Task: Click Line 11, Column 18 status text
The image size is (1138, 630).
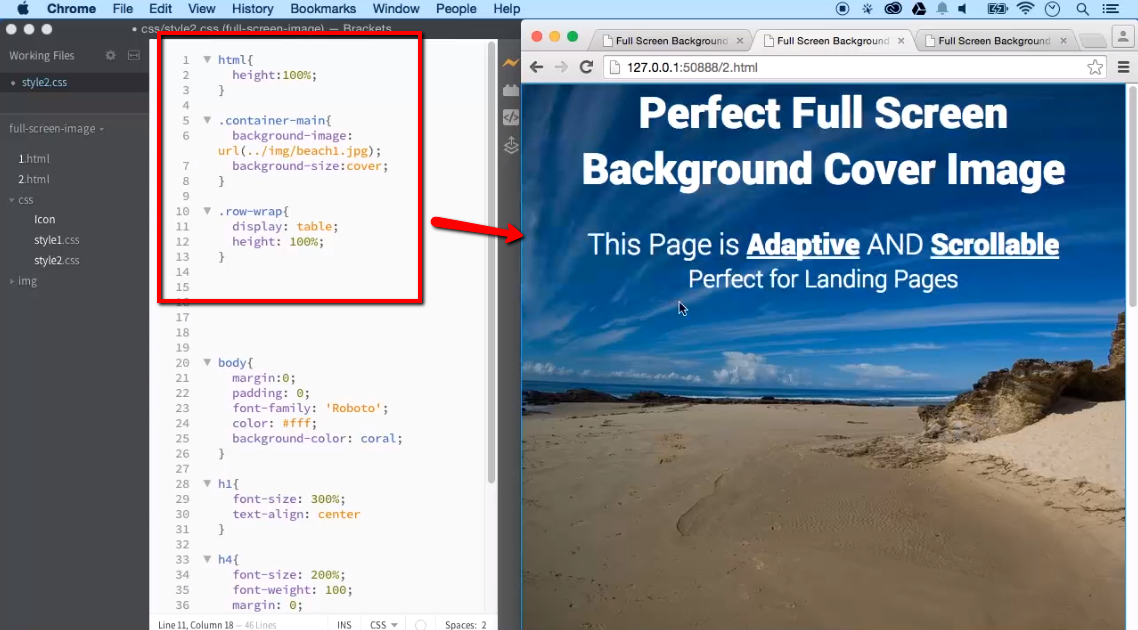Action: [x=195, y=624]
